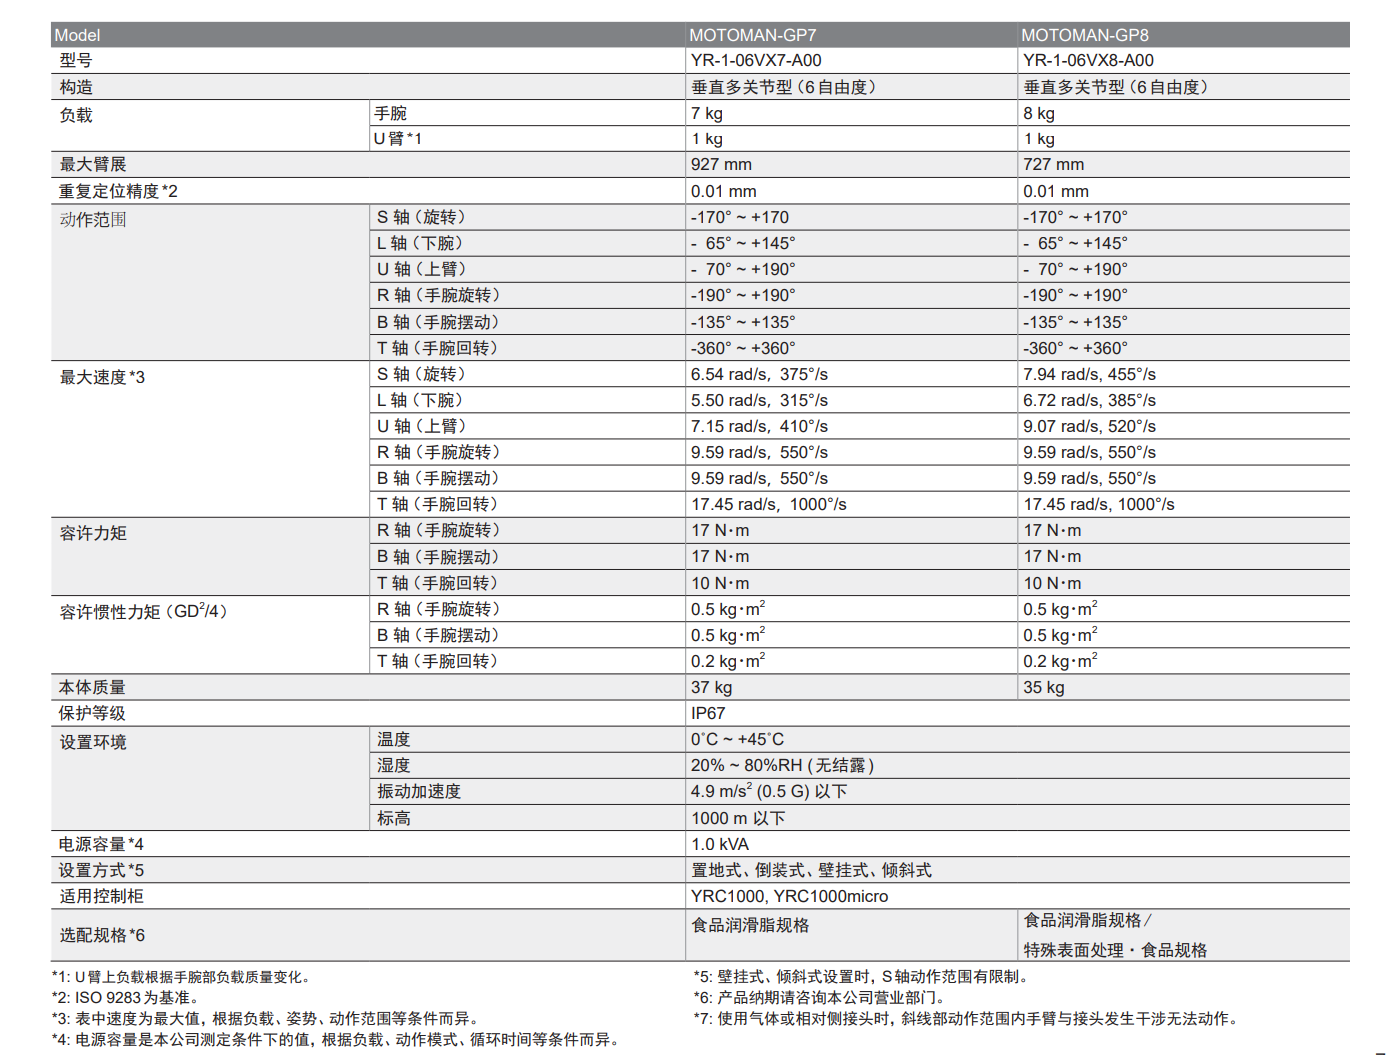Select the 湿度 sub-label
Screen dimensions: 1390x1055
tap(394, 765)
